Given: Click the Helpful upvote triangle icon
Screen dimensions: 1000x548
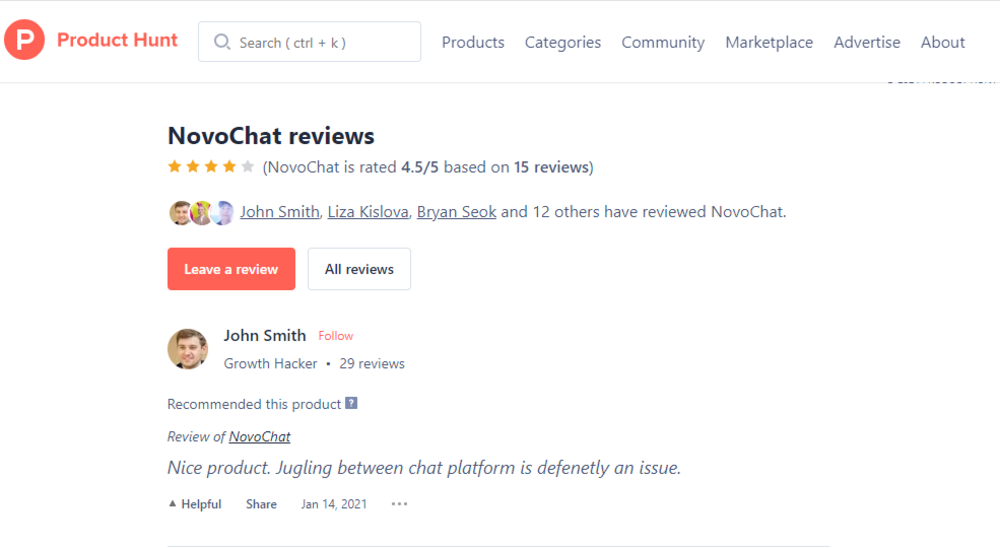Looking at the screenshot, I should coord(172,504).
